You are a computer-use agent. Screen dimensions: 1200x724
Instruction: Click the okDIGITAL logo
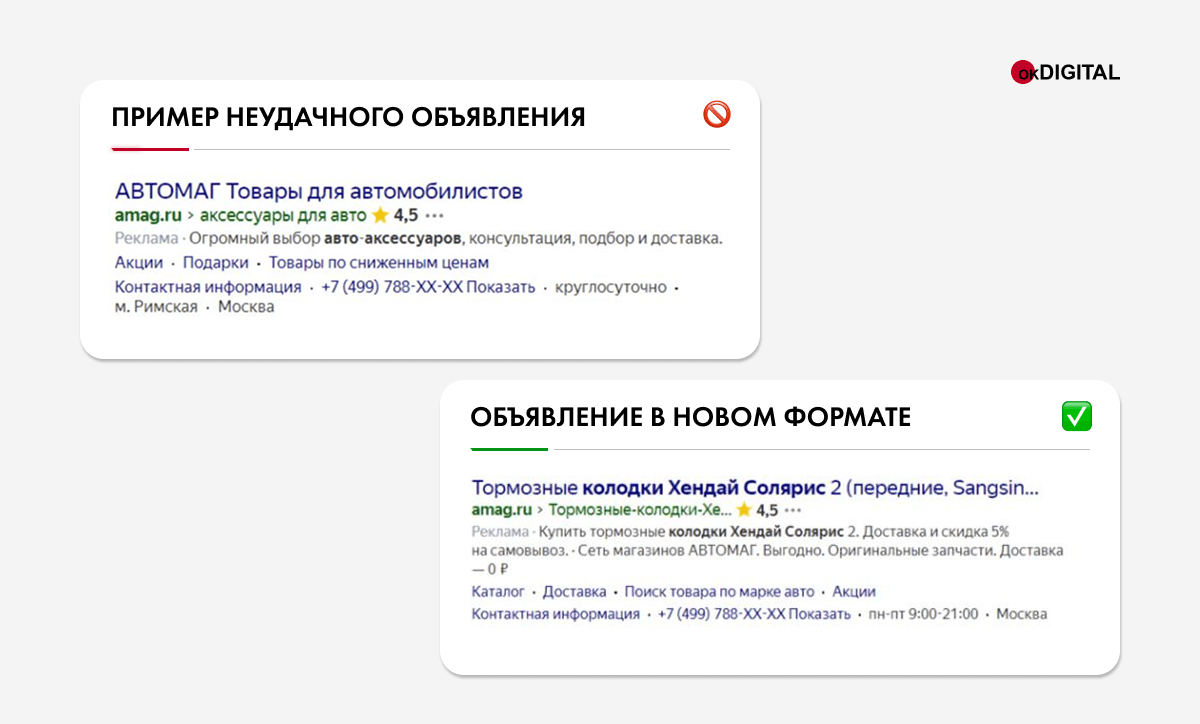tap(1065, 72)
